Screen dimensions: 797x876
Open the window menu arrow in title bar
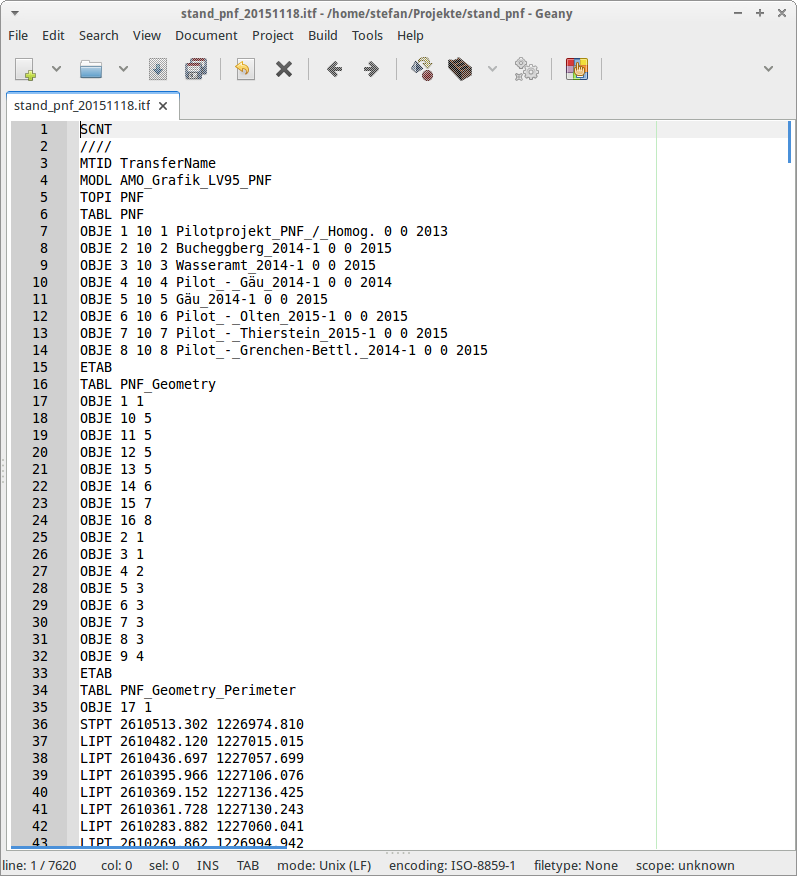click(15, 13)
